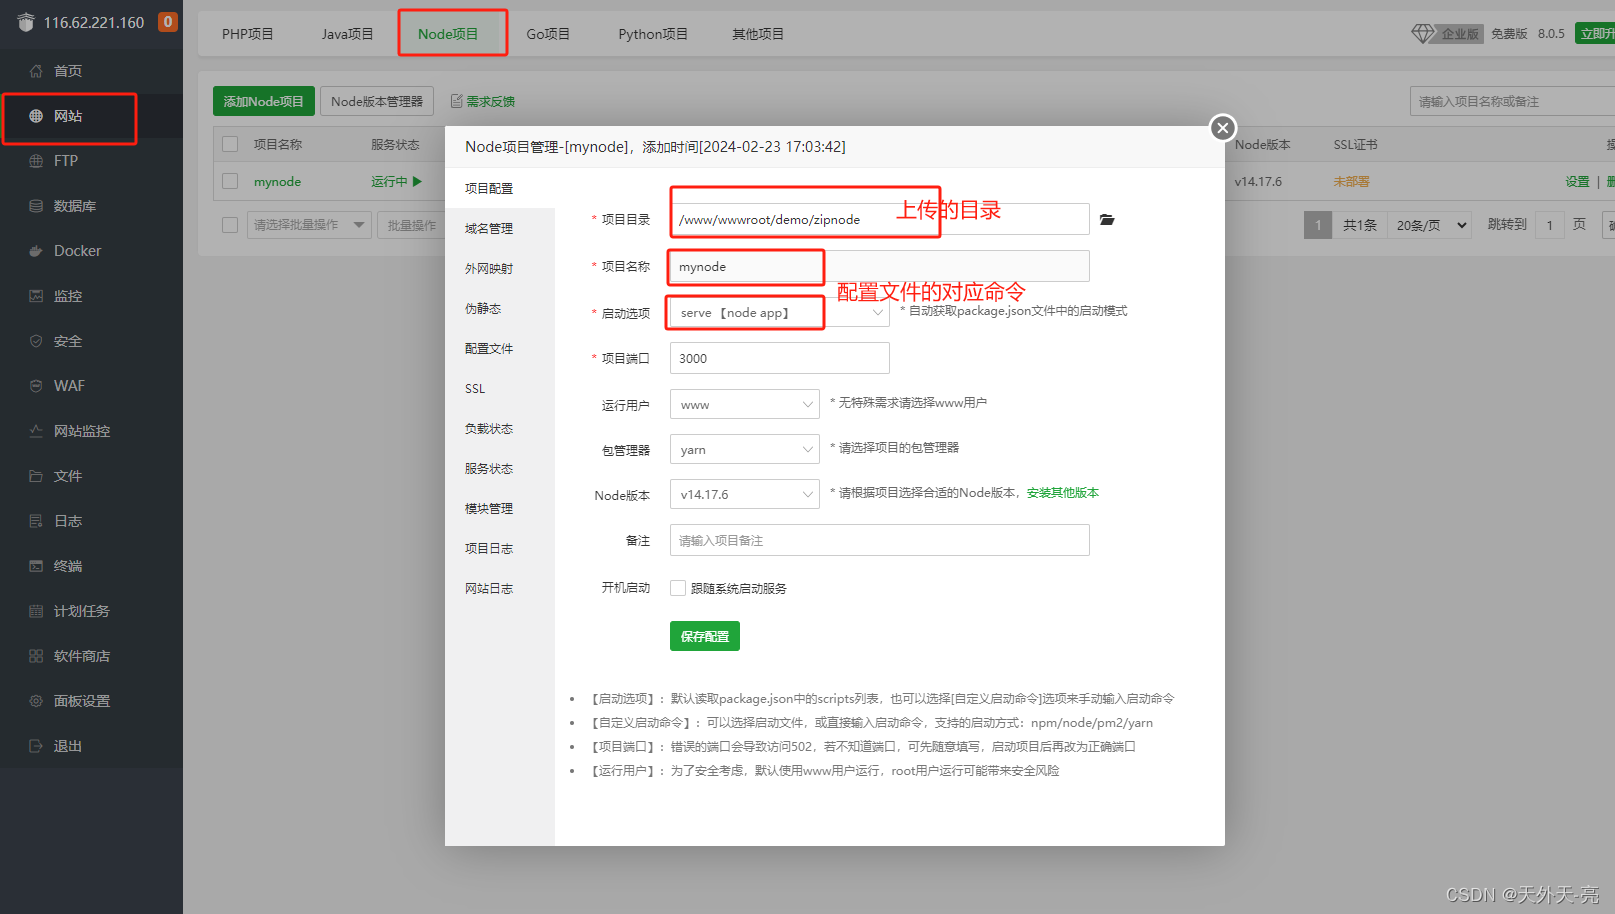Open the 20条/页 page size dropdown

point(1431,225)
